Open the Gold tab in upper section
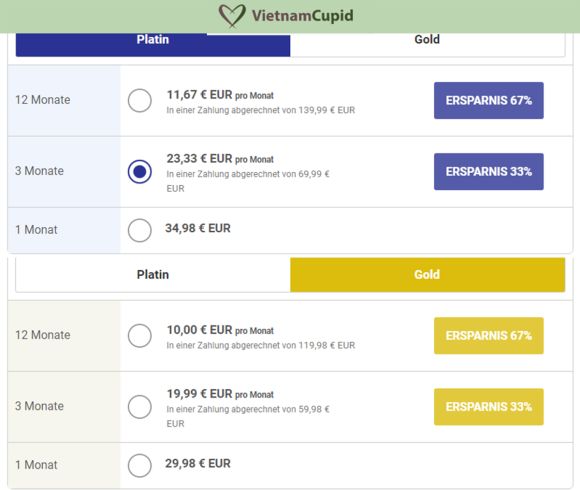Image resolution: width=580 pixels, height=490 pixels. click(x=428, y=44)
